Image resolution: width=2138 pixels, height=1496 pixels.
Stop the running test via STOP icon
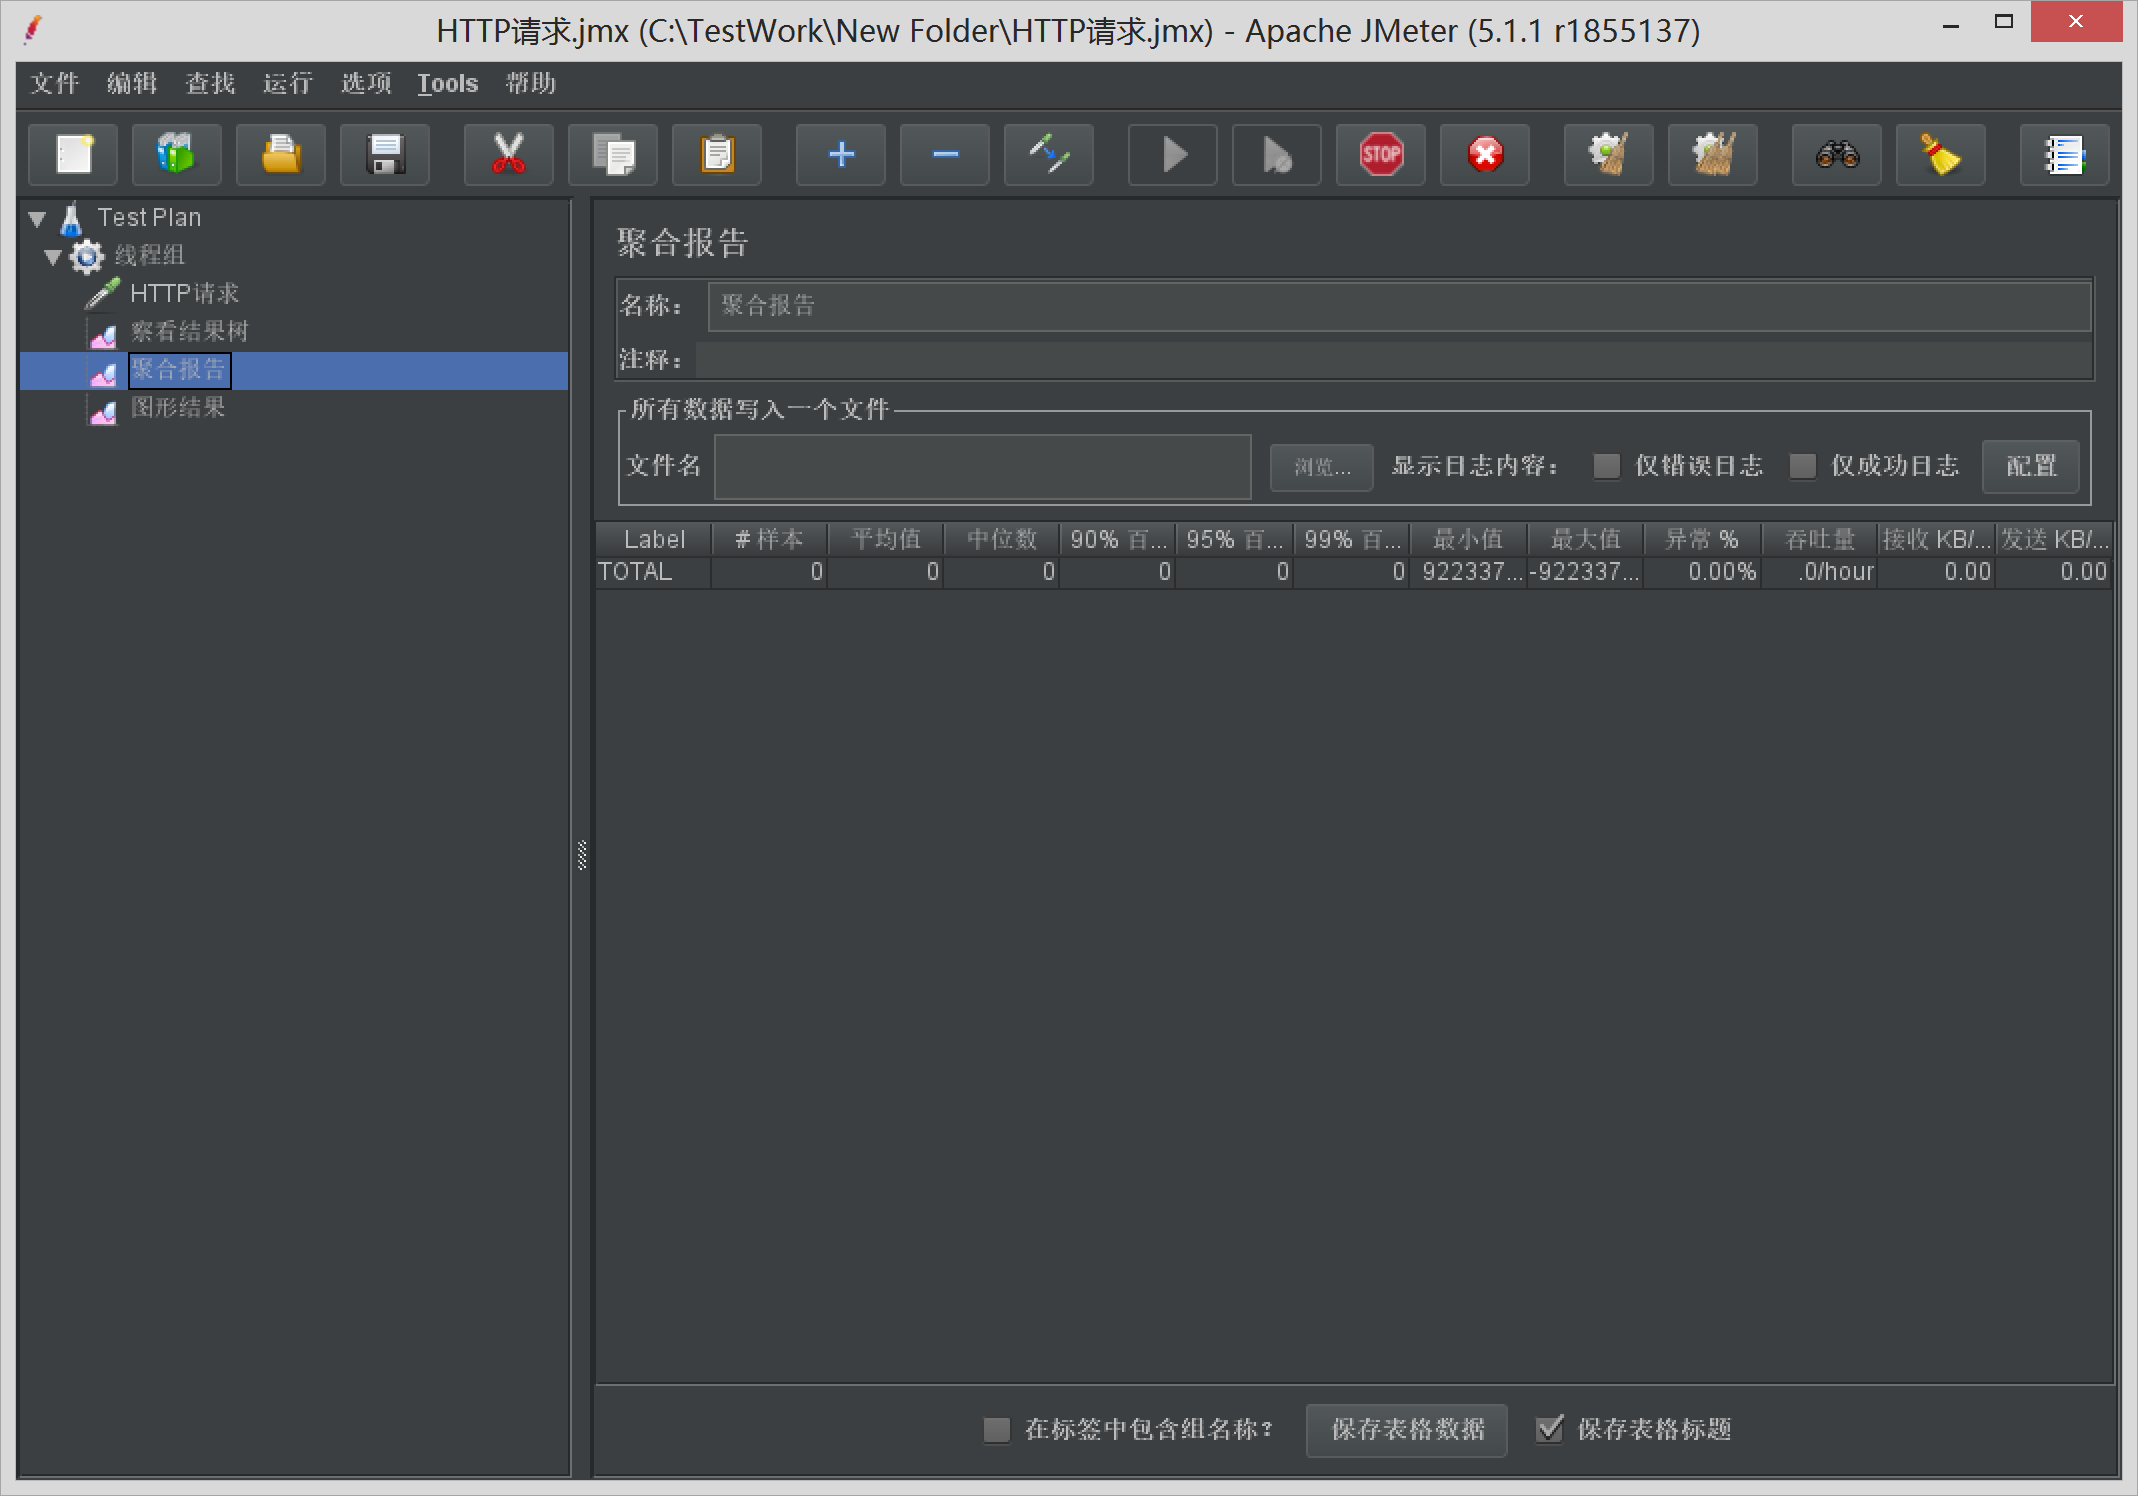(1380, 155)
